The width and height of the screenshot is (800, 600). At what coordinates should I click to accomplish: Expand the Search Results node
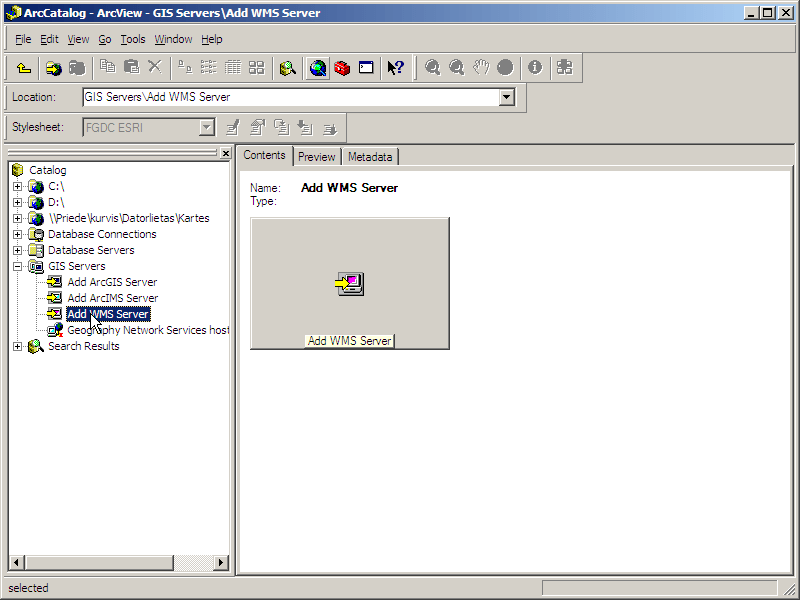coord(17,346)
